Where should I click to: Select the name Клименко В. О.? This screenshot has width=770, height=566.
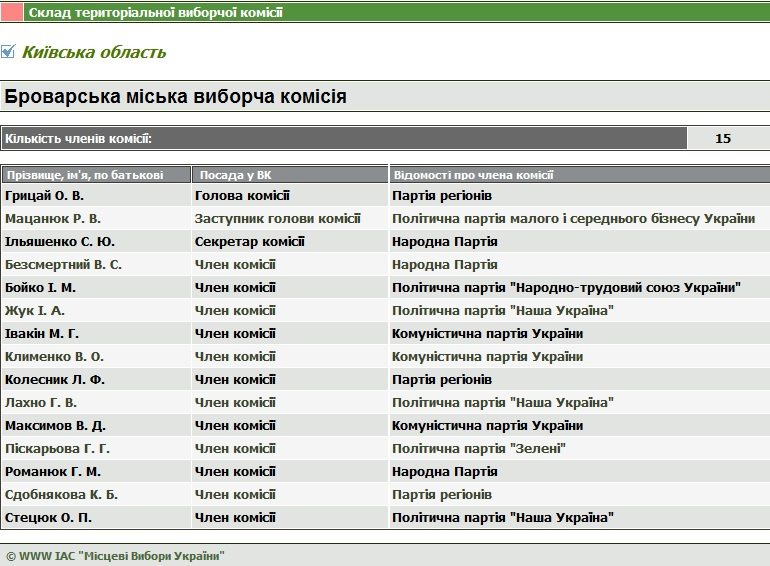[x=54, y=357]
